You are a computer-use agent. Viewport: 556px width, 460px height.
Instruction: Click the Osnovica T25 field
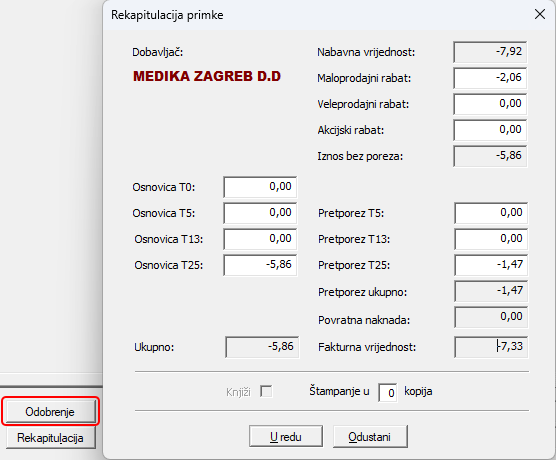(x=260, y=265)
